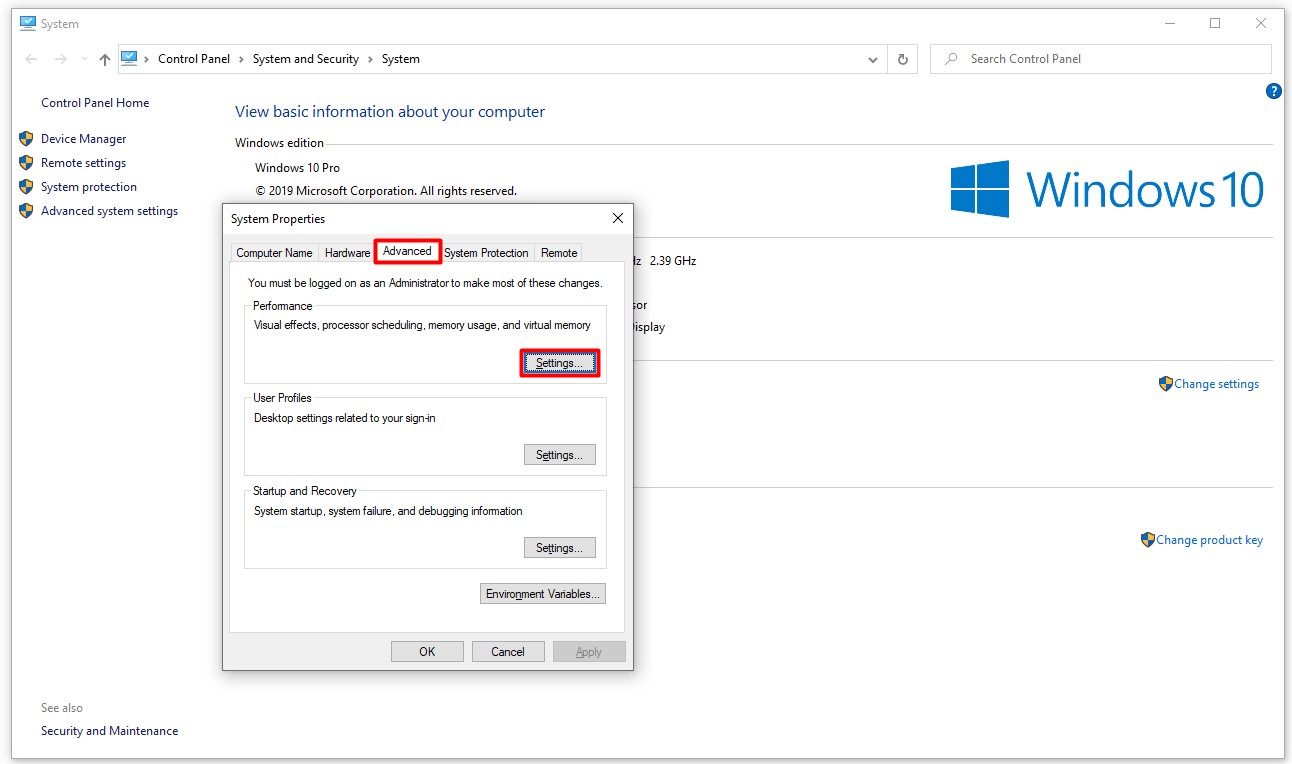Close the System Properties dialog
The height and width of the screenshot is (764, 1292).
pyautogui.click(x=617, y=218)
